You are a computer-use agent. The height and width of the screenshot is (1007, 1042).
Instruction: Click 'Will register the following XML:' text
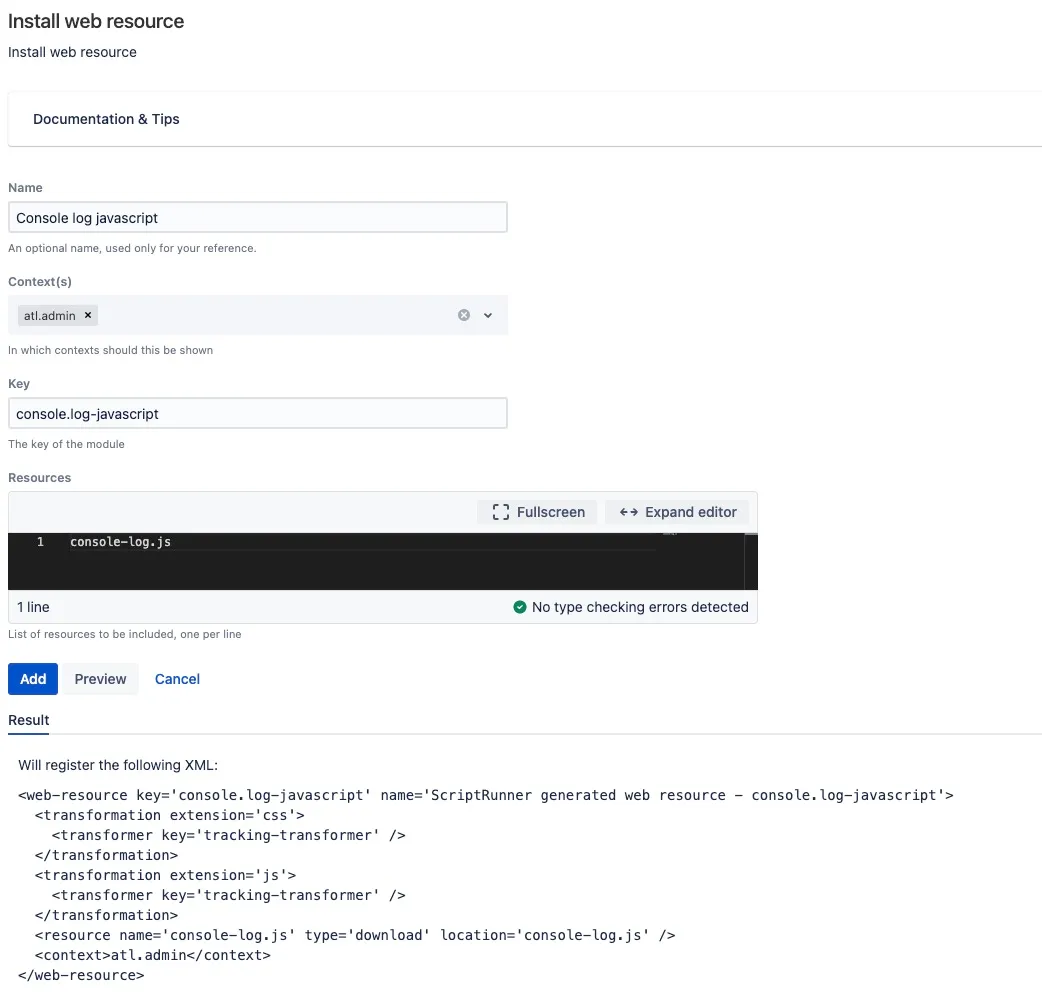click(x=118, y=765)
